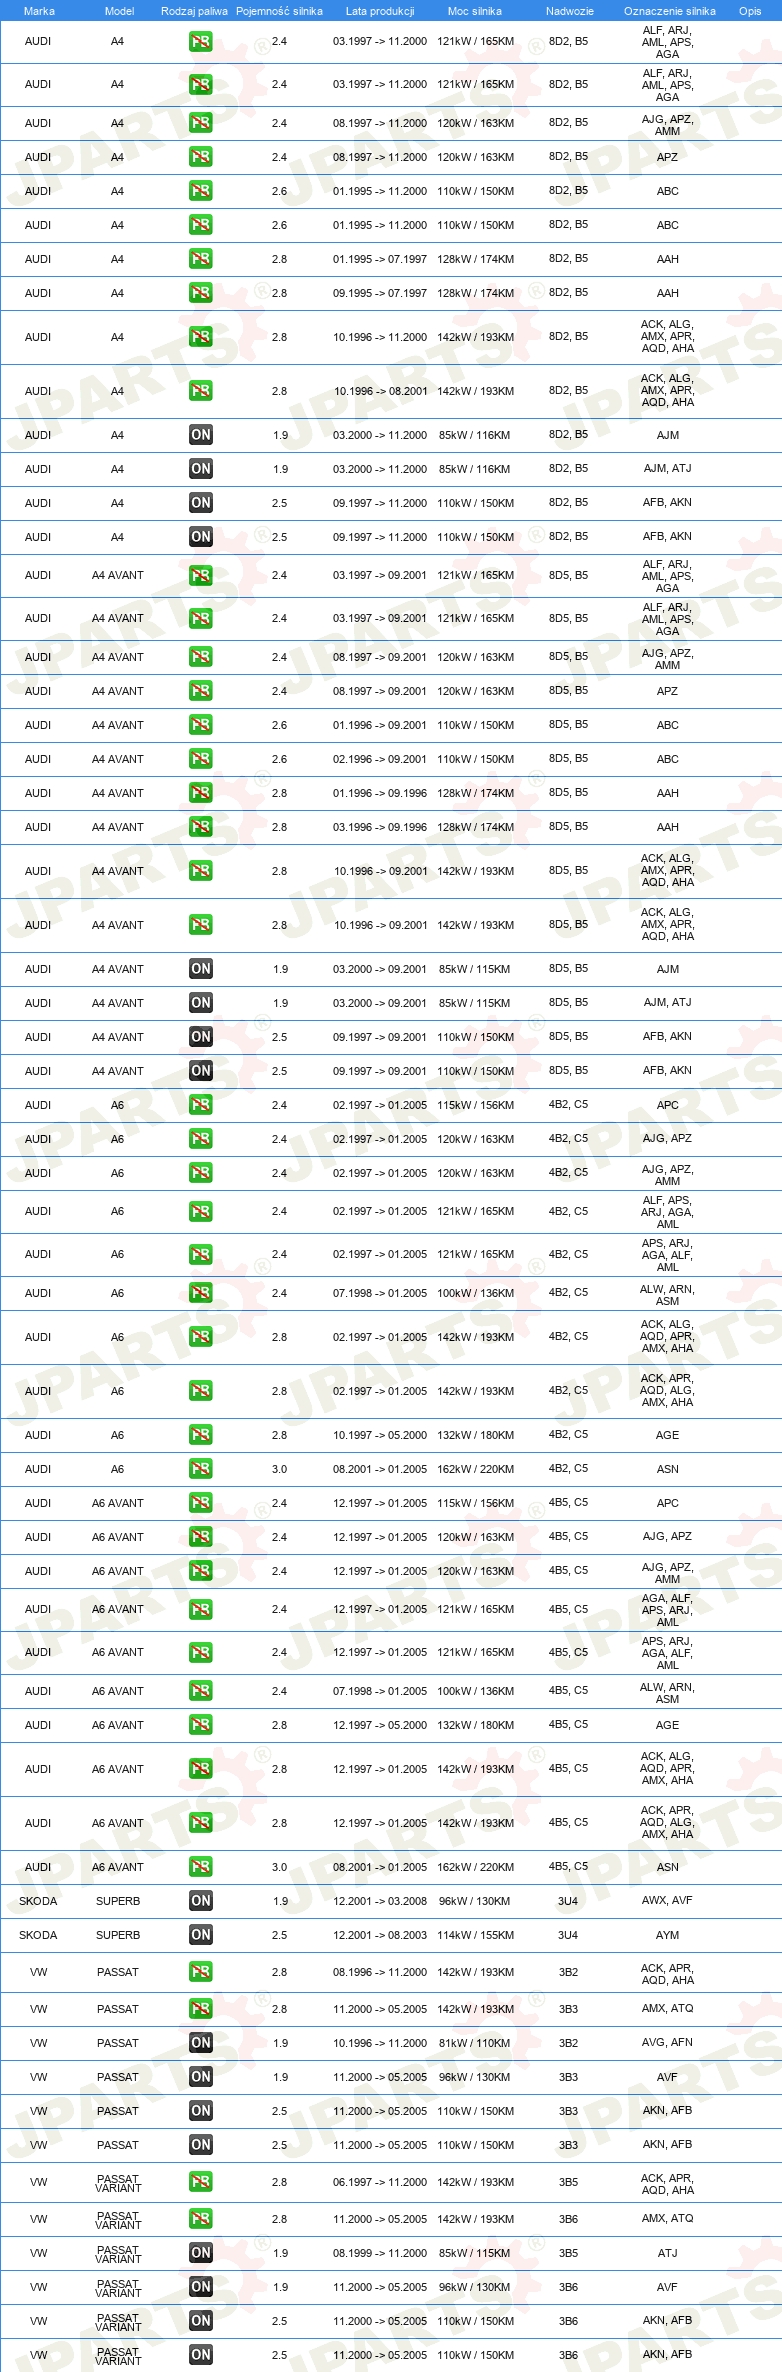
Task: Select 96kW / 130KM in the Skoda Superb row
Action: (x=475, y=1901)
